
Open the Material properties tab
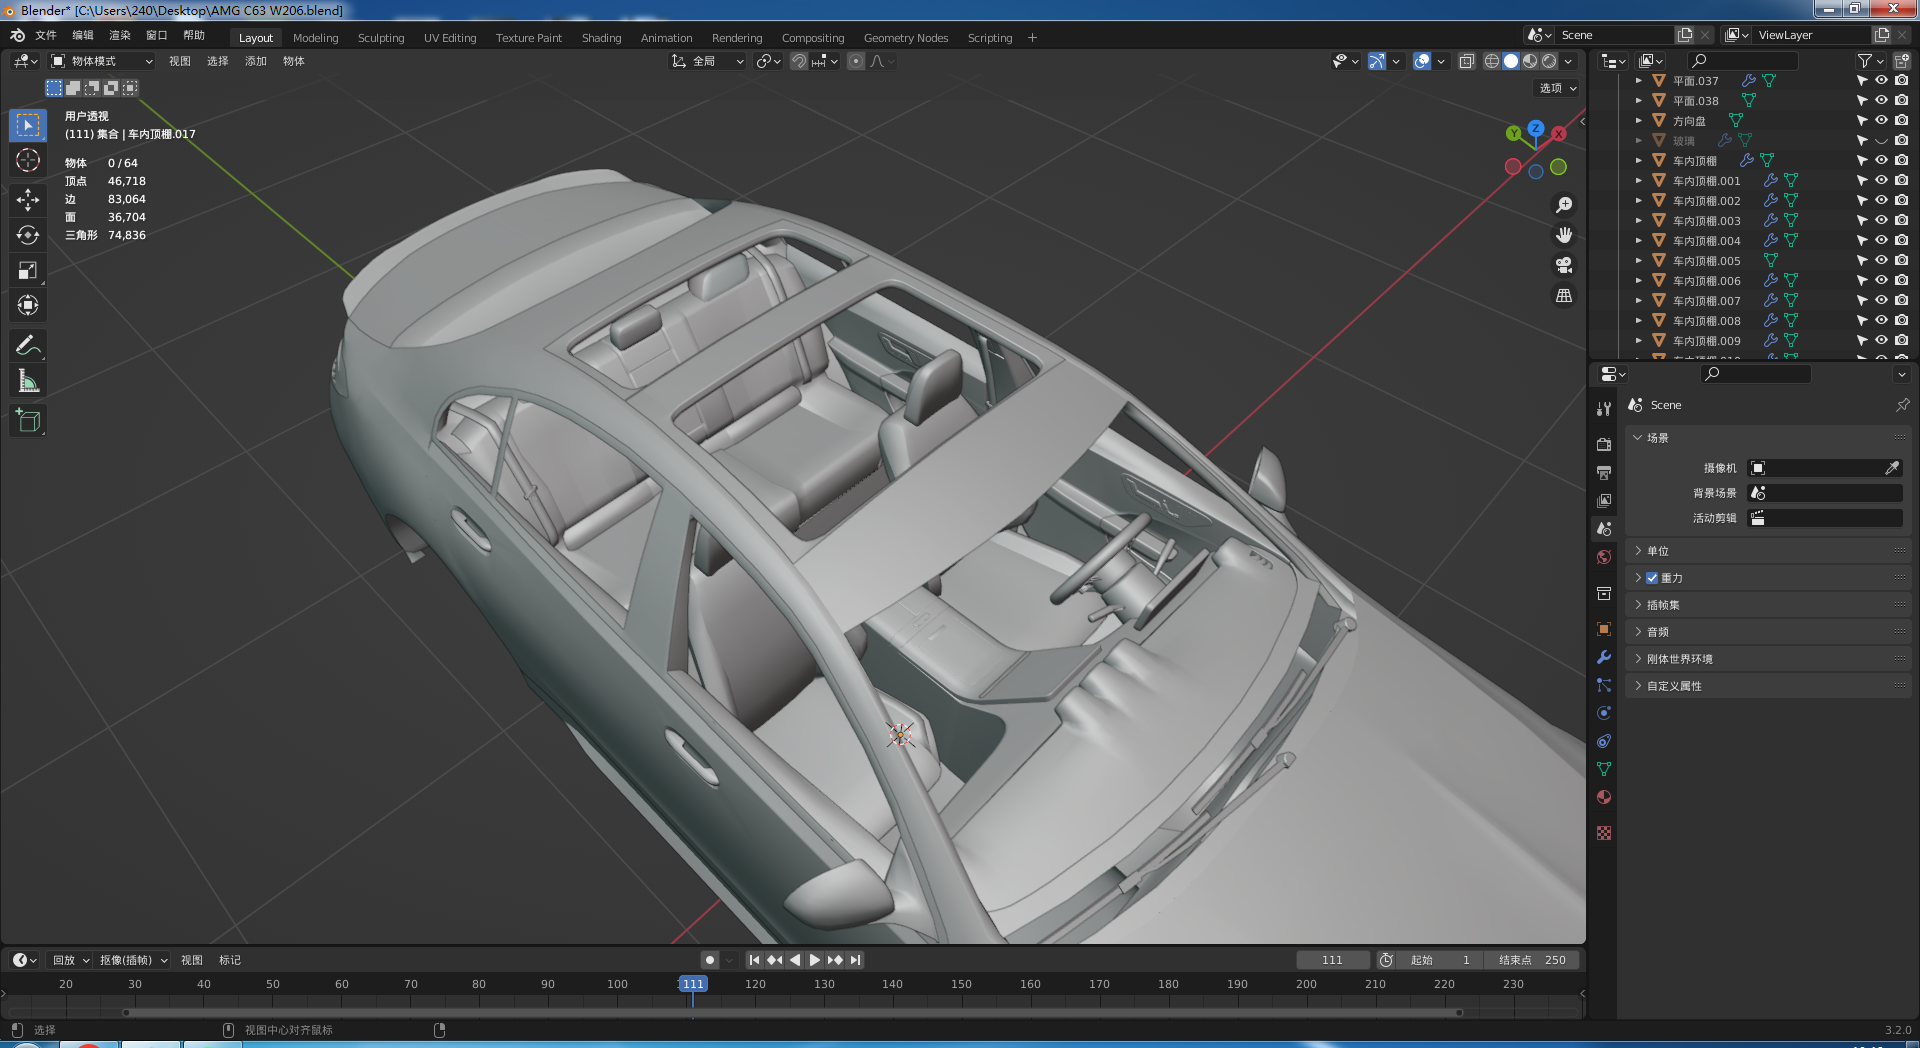coord(1604,797)
